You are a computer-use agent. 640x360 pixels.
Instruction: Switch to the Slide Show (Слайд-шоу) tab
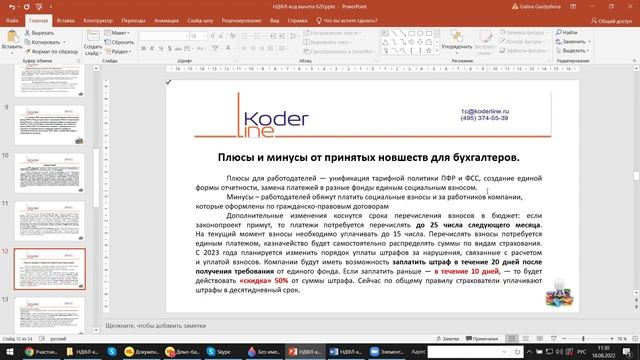[200, 20]
